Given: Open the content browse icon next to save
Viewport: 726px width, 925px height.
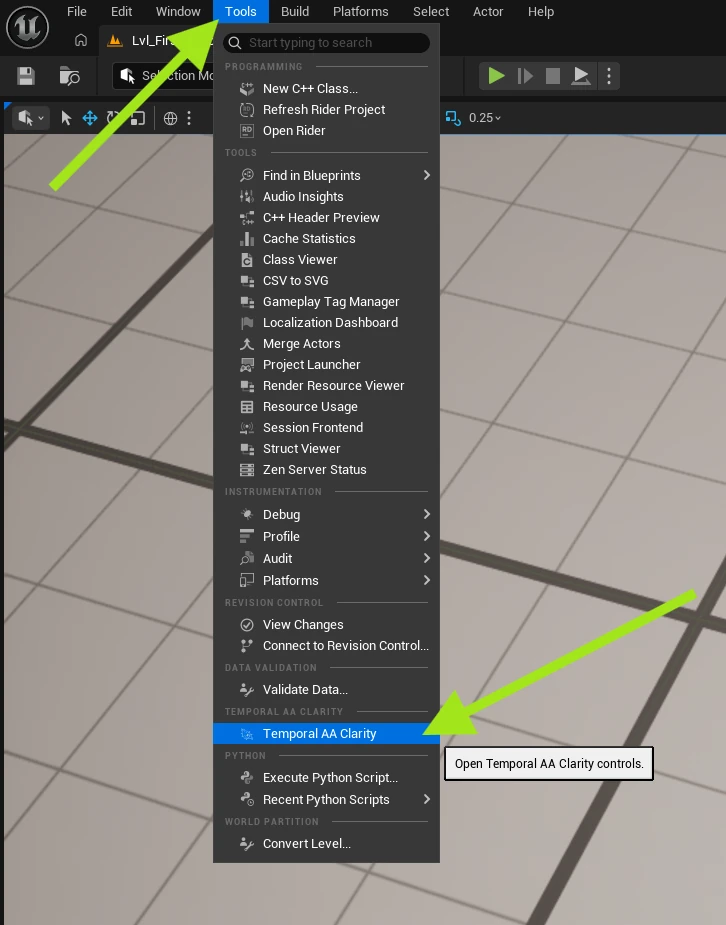Looking at the screenshot, I should click(70, 76).
